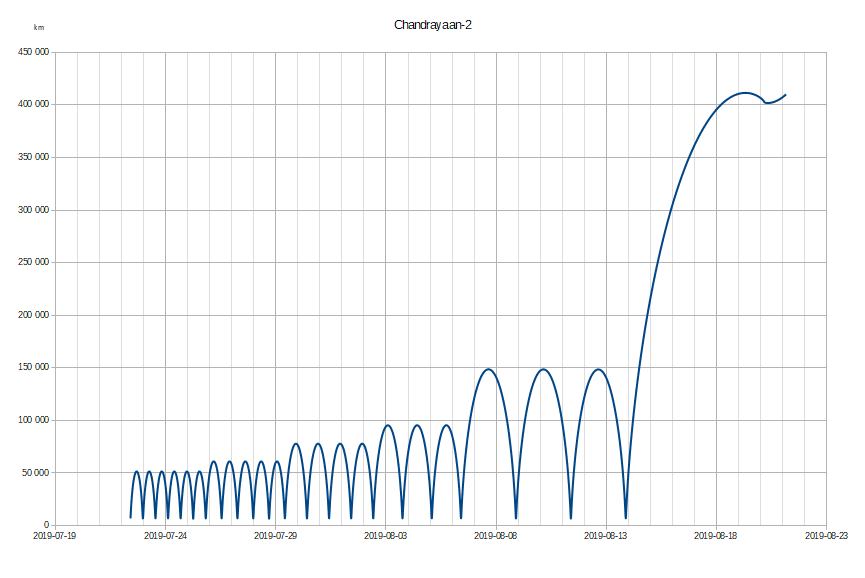
Task: Select the "400 000" y-axis label
Action: (x=34, y=104)
